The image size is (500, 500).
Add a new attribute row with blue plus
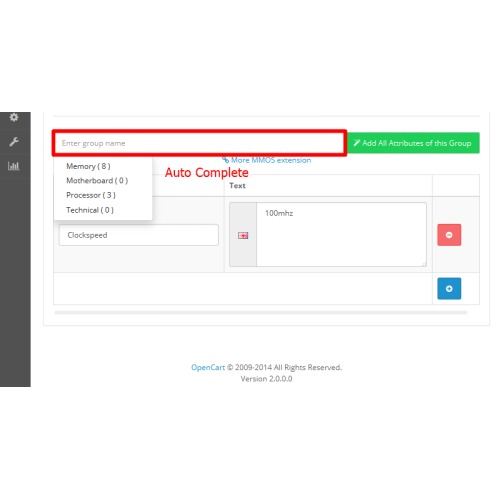click(449, 289)
